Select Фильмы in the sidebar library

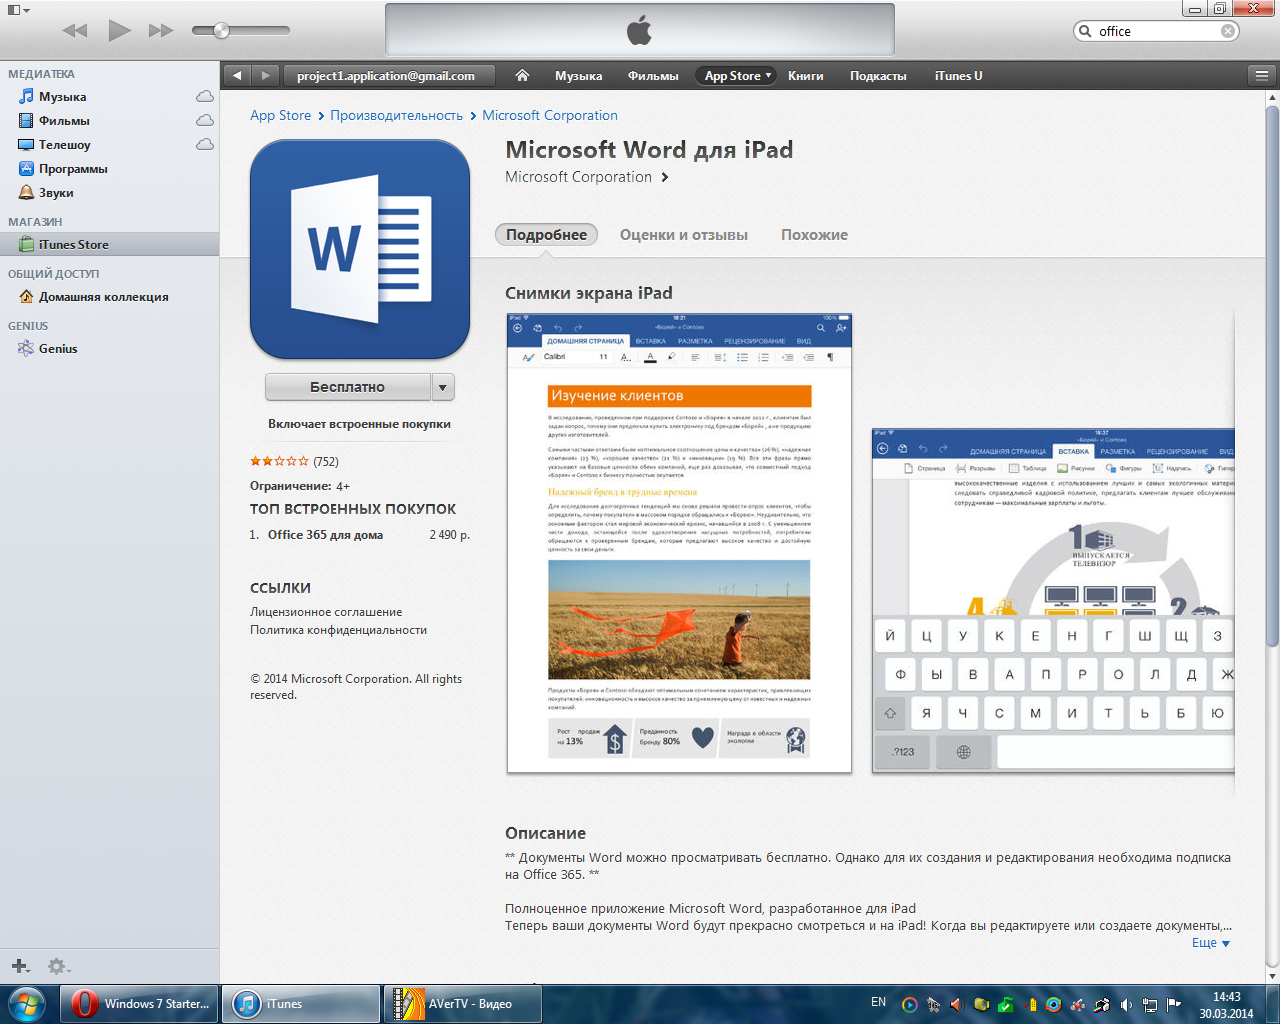(64, 121)
